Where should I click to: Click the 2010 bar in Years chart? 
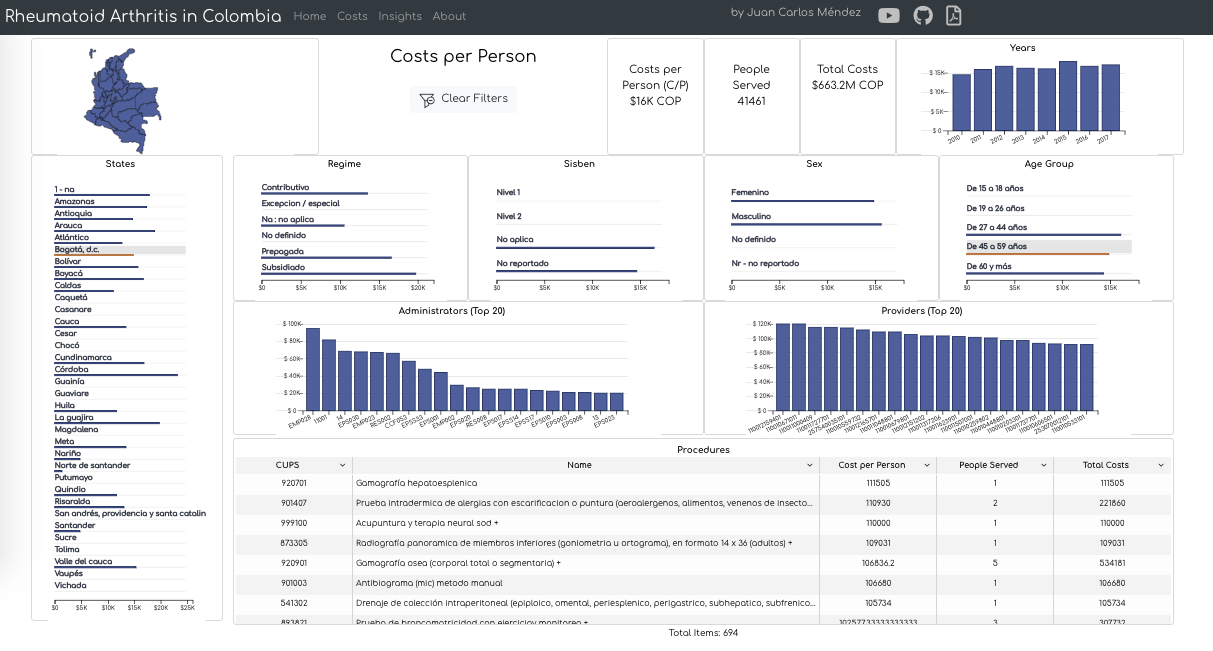[x=961, y=102]
